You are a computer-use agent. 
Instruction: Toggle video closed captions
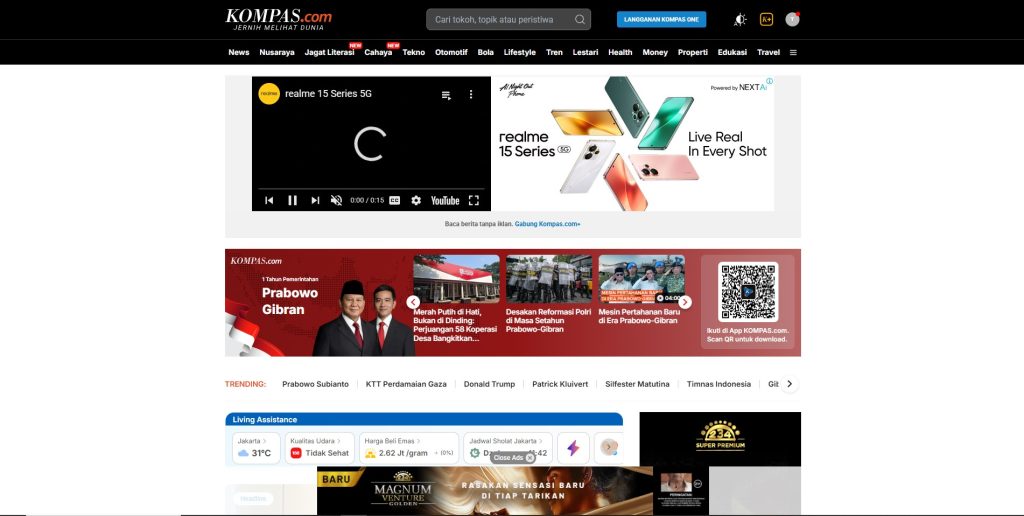(394, 201)
